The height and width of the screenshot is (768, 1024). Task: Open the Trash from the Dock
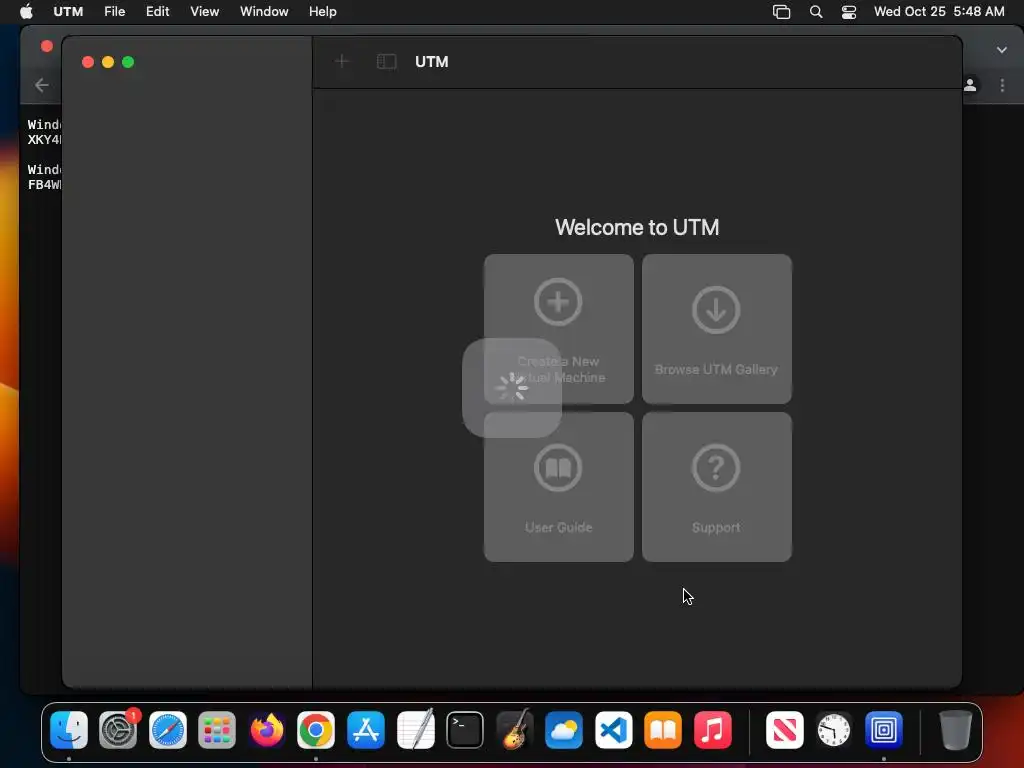tap(955, 729)
